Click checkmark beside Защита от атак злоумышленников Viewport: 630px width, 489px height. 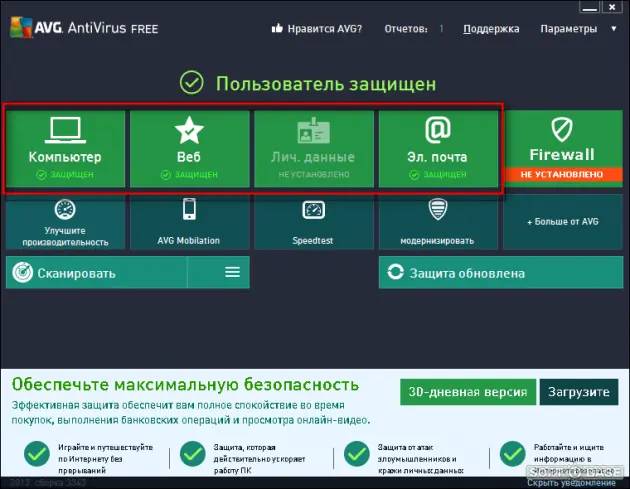[x=357, y=453]
